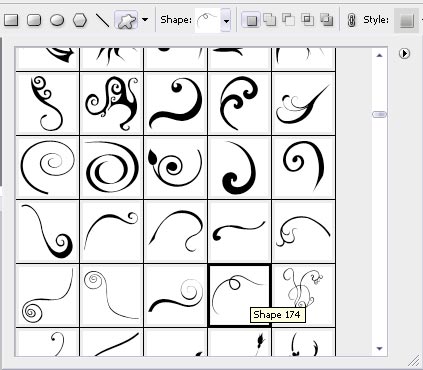Open the geometry options arrow beside Custom Shape tool
423x370 pixels.
pyautogui.click(x=145, y=20)
